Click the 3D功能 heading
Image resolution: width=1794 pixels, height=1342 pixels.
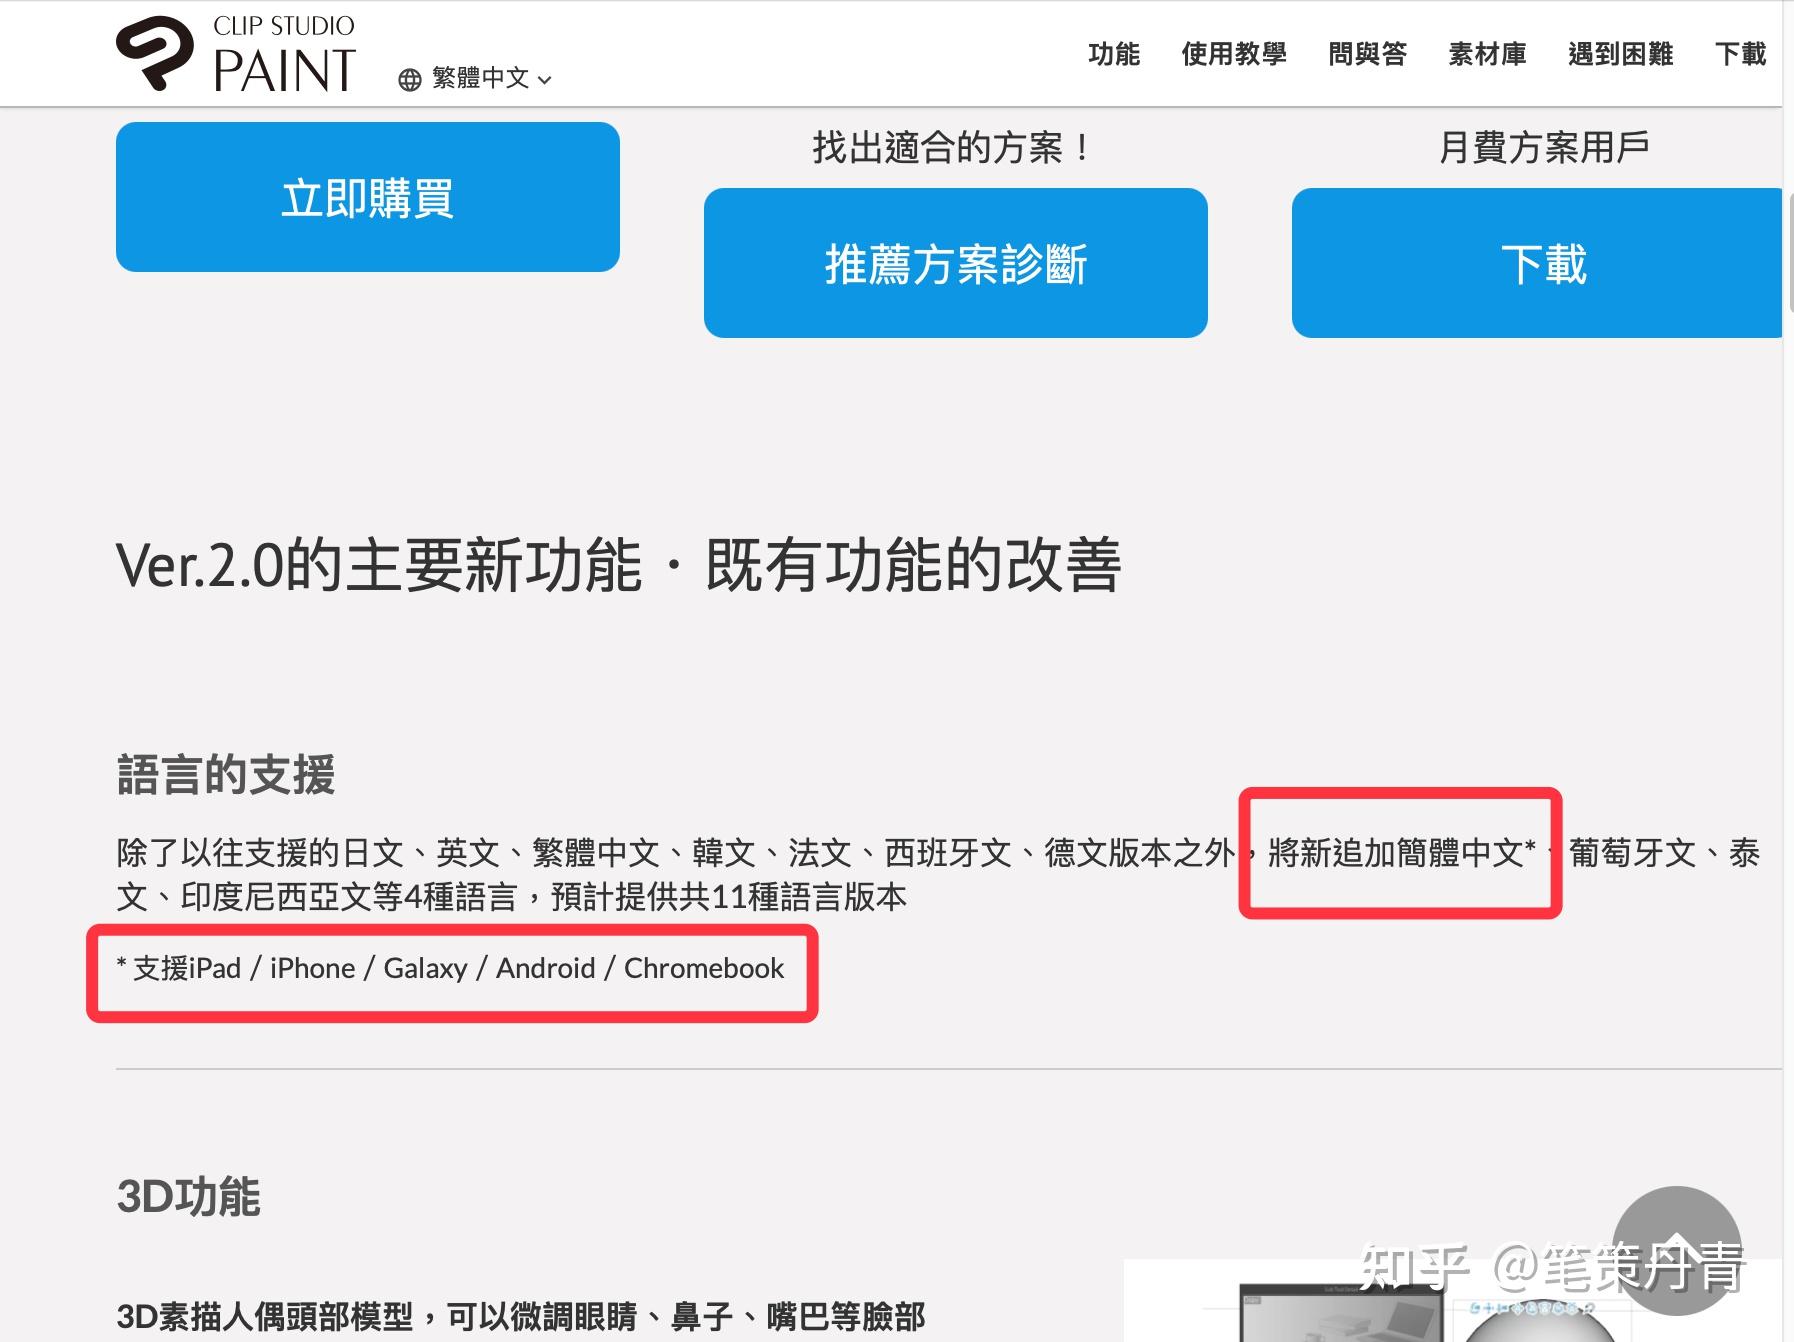point(189,1196)
